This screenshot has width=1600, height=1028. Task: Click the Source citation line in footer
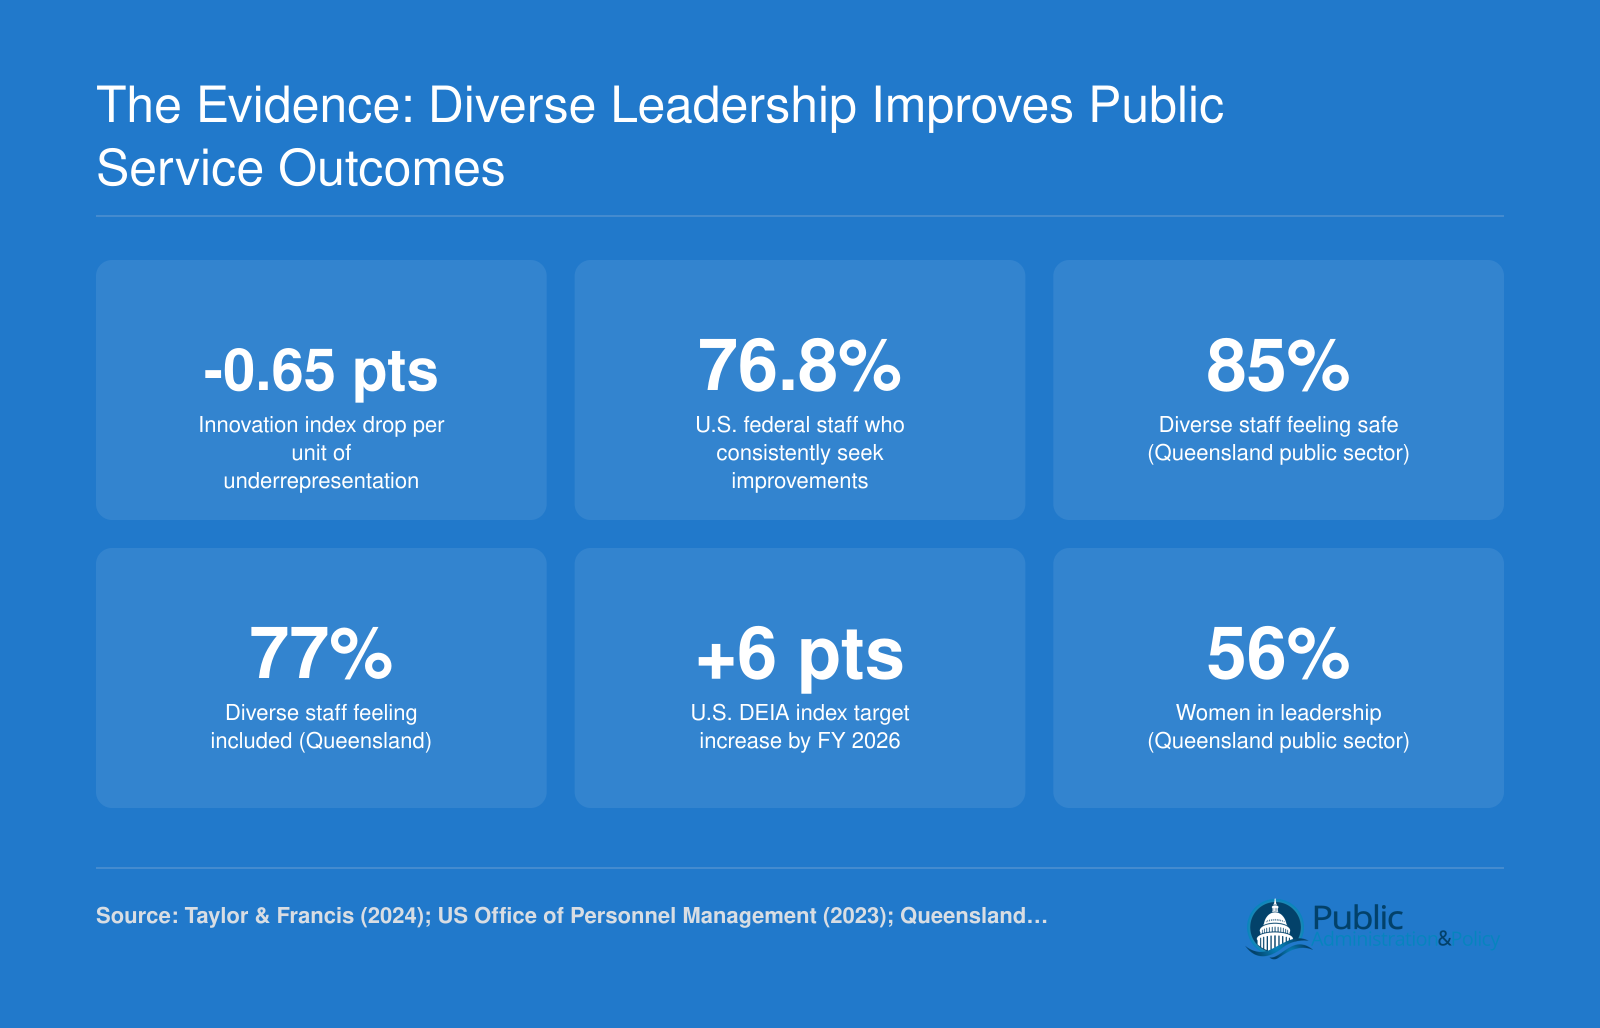(x=572, y=916)
